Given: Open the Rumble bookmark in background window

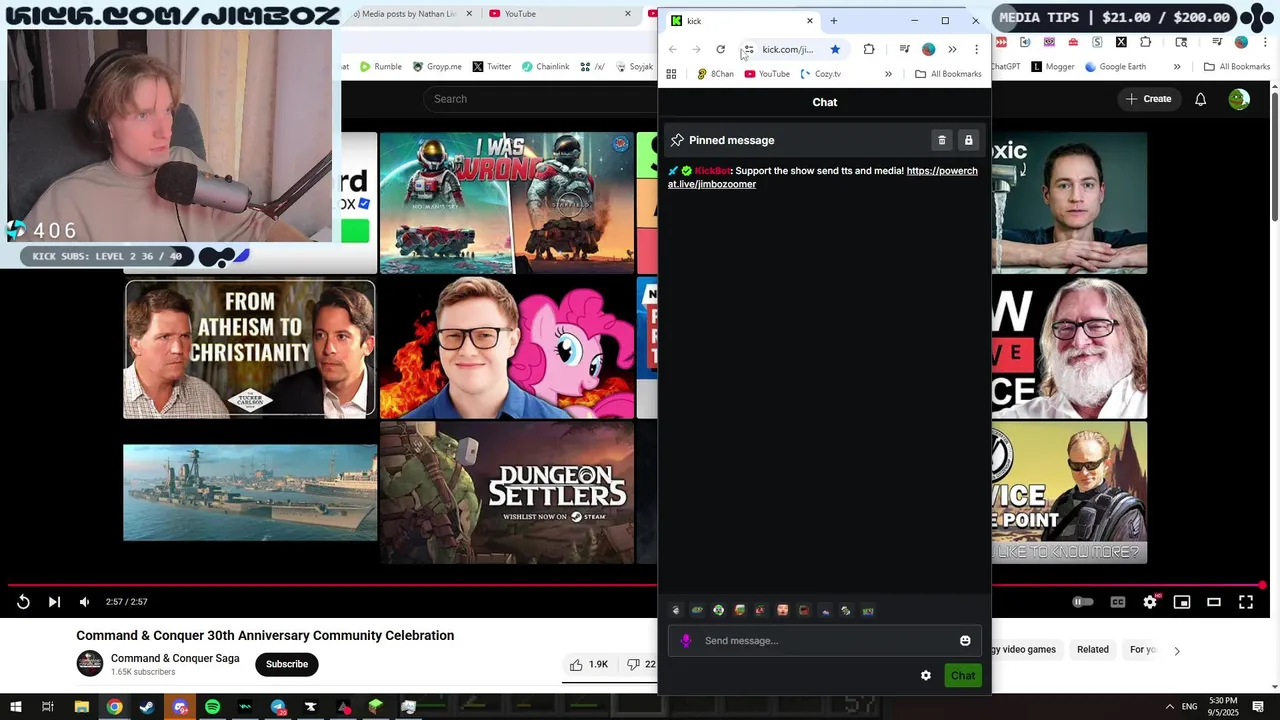Looking at the screenshot, I should pyautogui.click(x=380, y=67).
